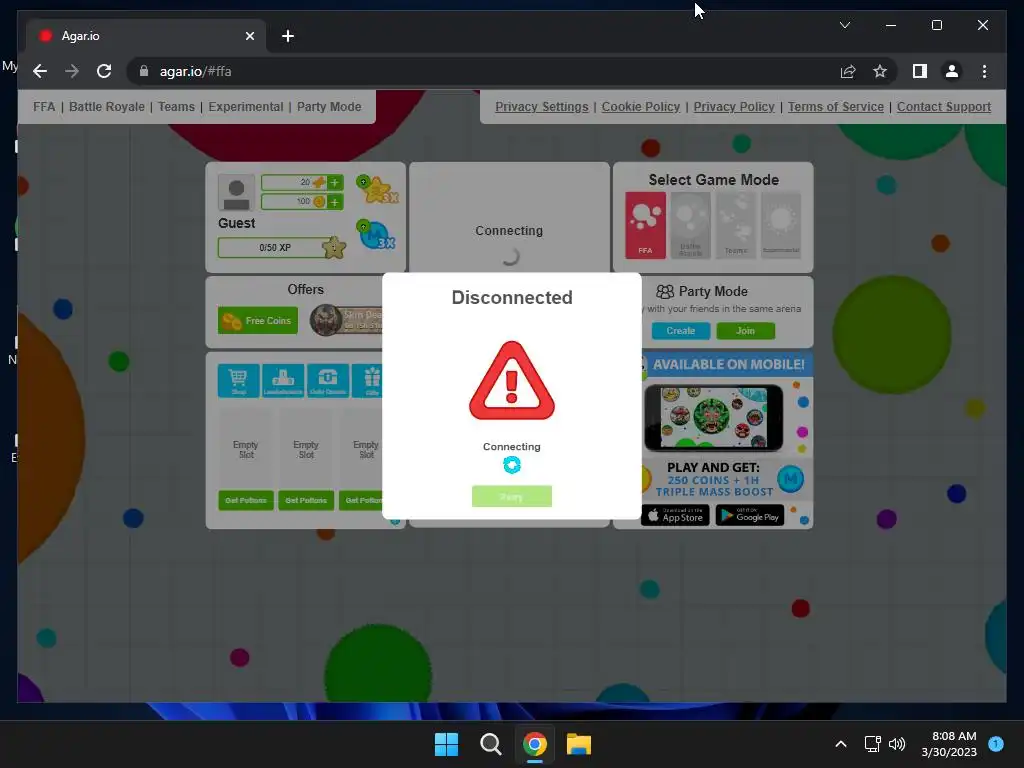Open the Cookie Policy link

(x=641, y=106)
